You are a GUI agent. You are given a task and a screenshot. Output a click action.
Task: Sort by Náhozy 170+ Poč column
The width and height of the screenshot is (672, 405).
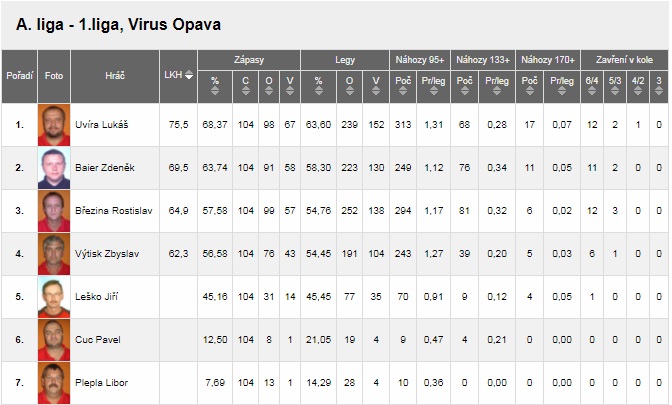point(530,83)
